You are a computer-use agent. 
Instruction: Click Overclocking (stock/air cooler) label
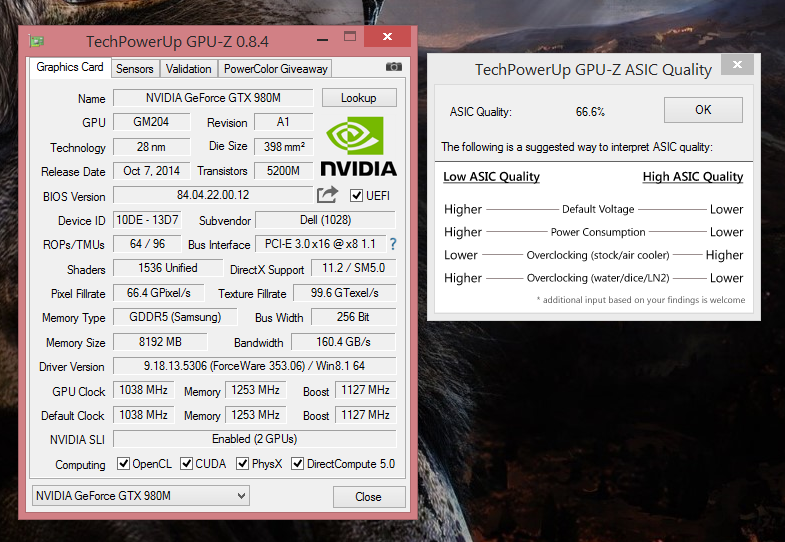coord(598,255)
